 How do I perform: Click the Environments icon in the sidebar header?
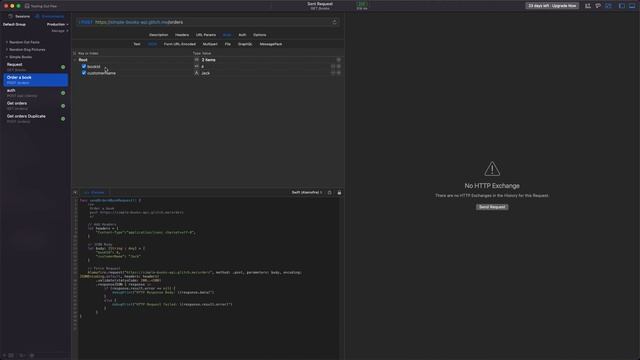[37, 16]
